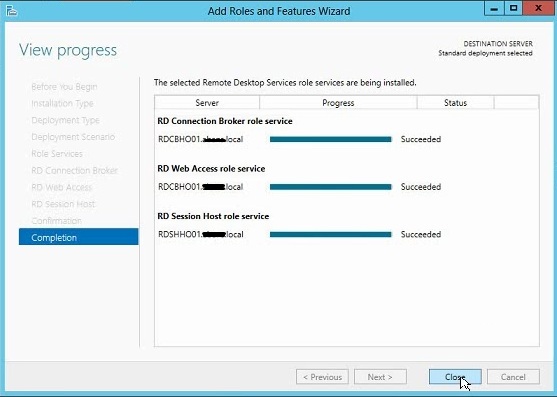This screenshot has height=397, width=557.
Task: Click the role services being installed message
Action: pyautogui.click(x=285, y=83)
